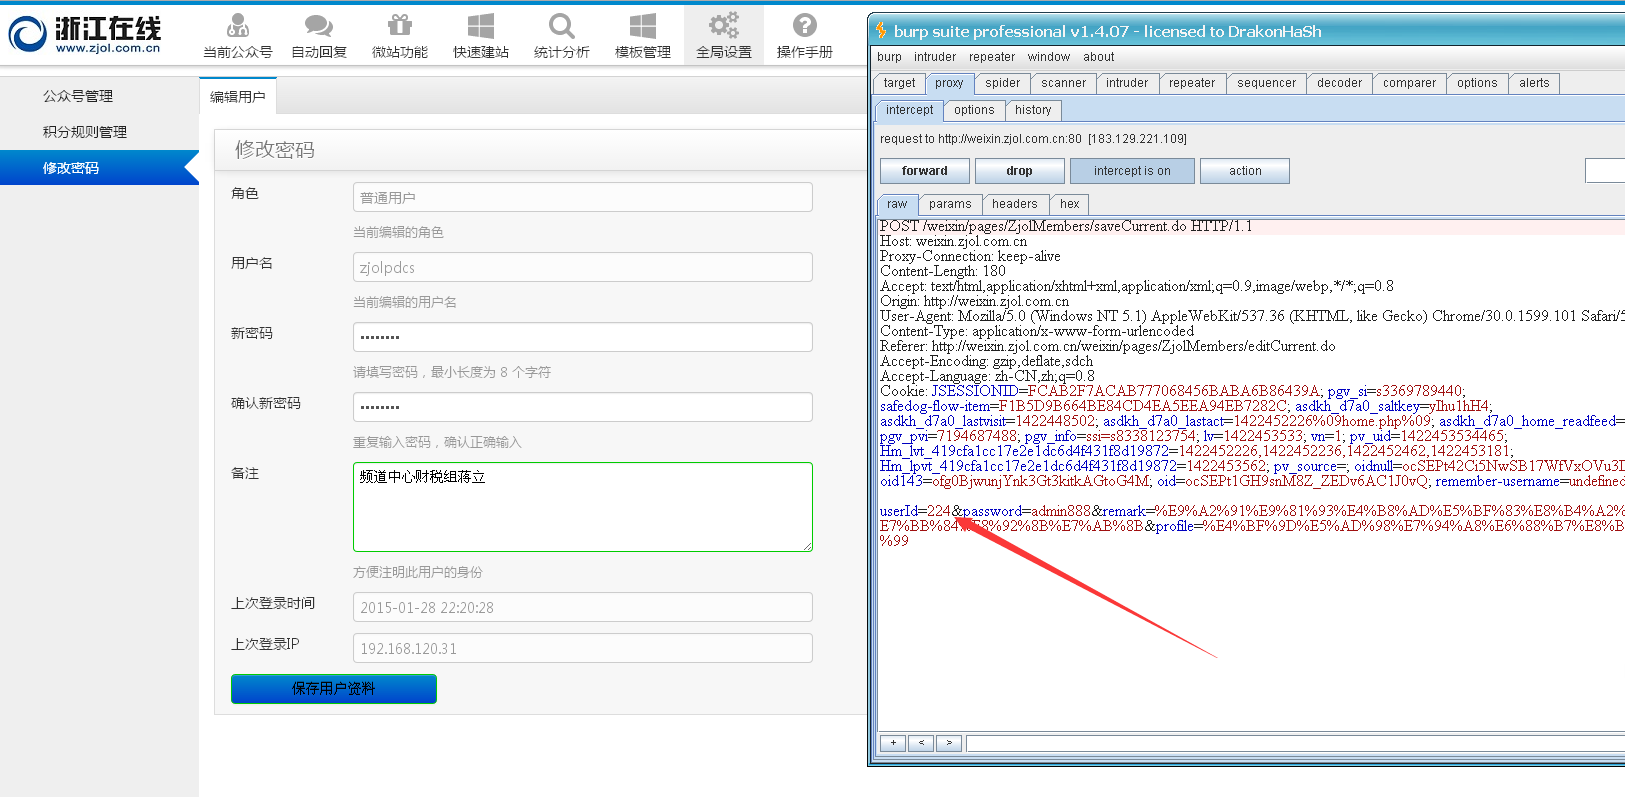Click the 保存用户资料 button
Viewport: 1625px width, 797px height.
point(334,688)
